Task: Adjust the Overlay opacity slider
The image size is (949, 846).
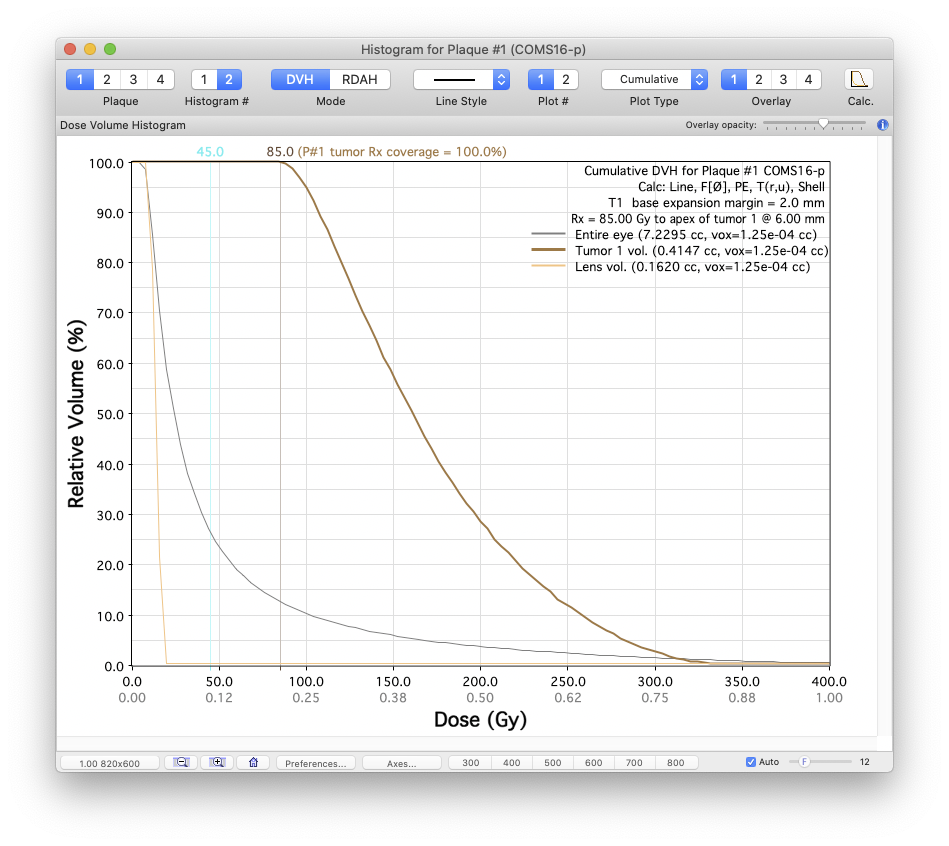Action: pos(822,123)
